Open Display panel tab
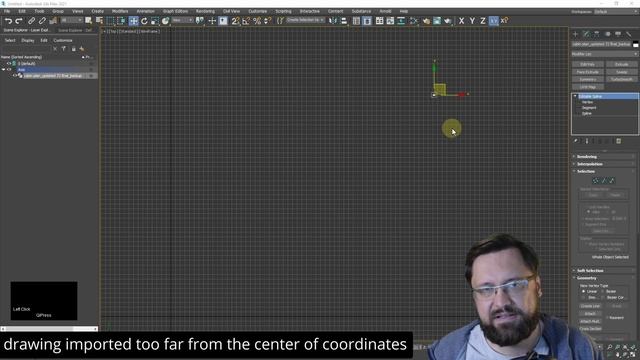The width and height of the screenshot is (640, 360). tap(618, 34)
